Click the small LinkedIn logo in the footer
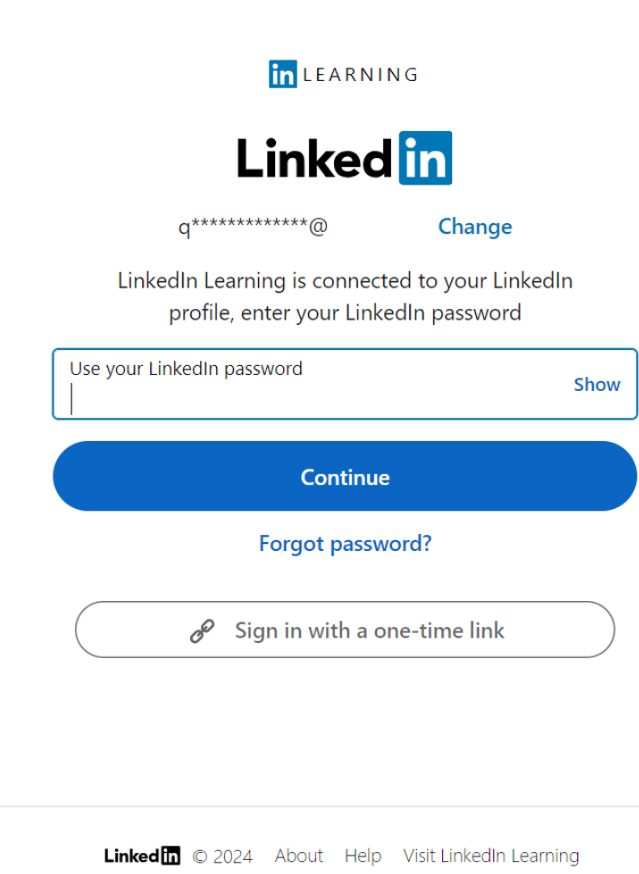Screen dimensions: 639x874 coord(142,856)
